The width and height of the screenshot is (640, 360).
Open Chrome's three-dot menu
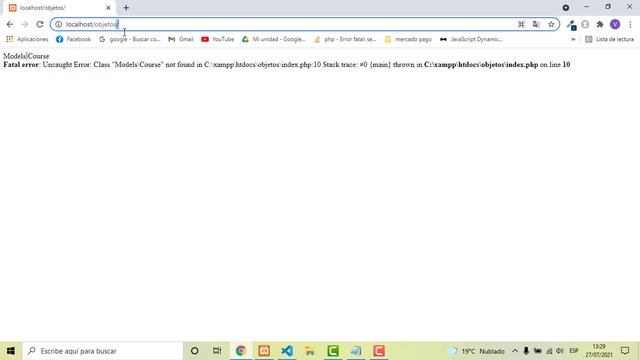click(630, 24)
